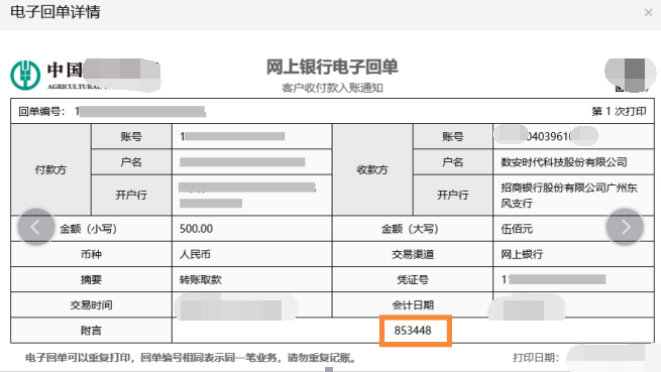
Task: Click the 网上银行 transaction channel value
Action: pos(522,254)
